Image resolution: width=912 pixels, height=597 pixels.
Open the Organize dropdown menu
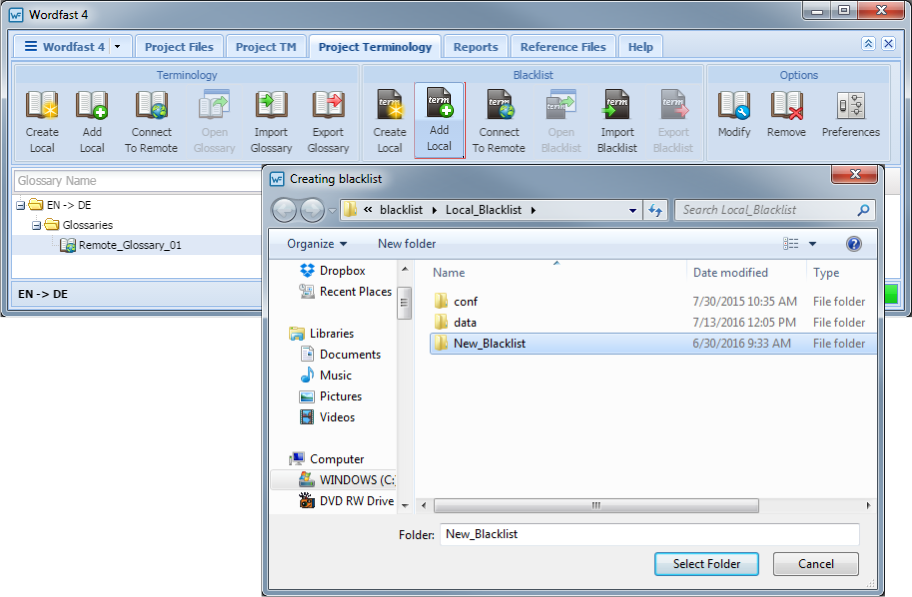[x=317, y=244]
